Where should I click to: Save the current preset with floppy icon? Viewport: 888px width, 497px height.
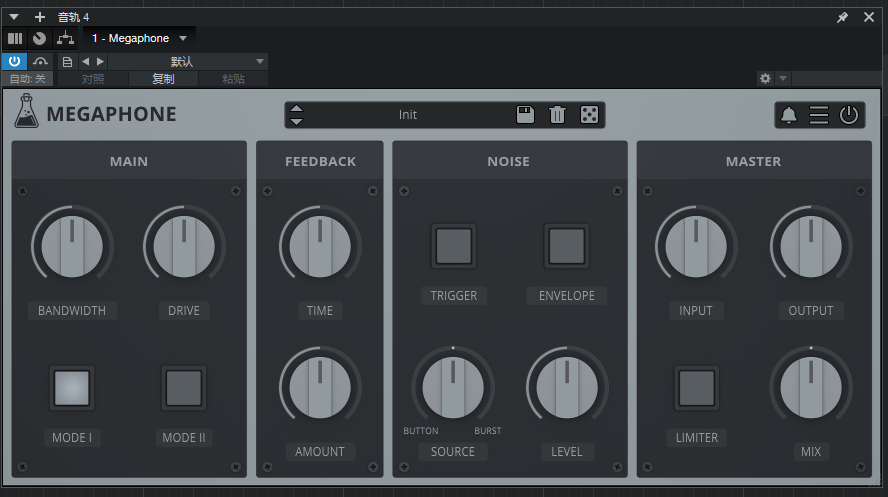[526, 115]
